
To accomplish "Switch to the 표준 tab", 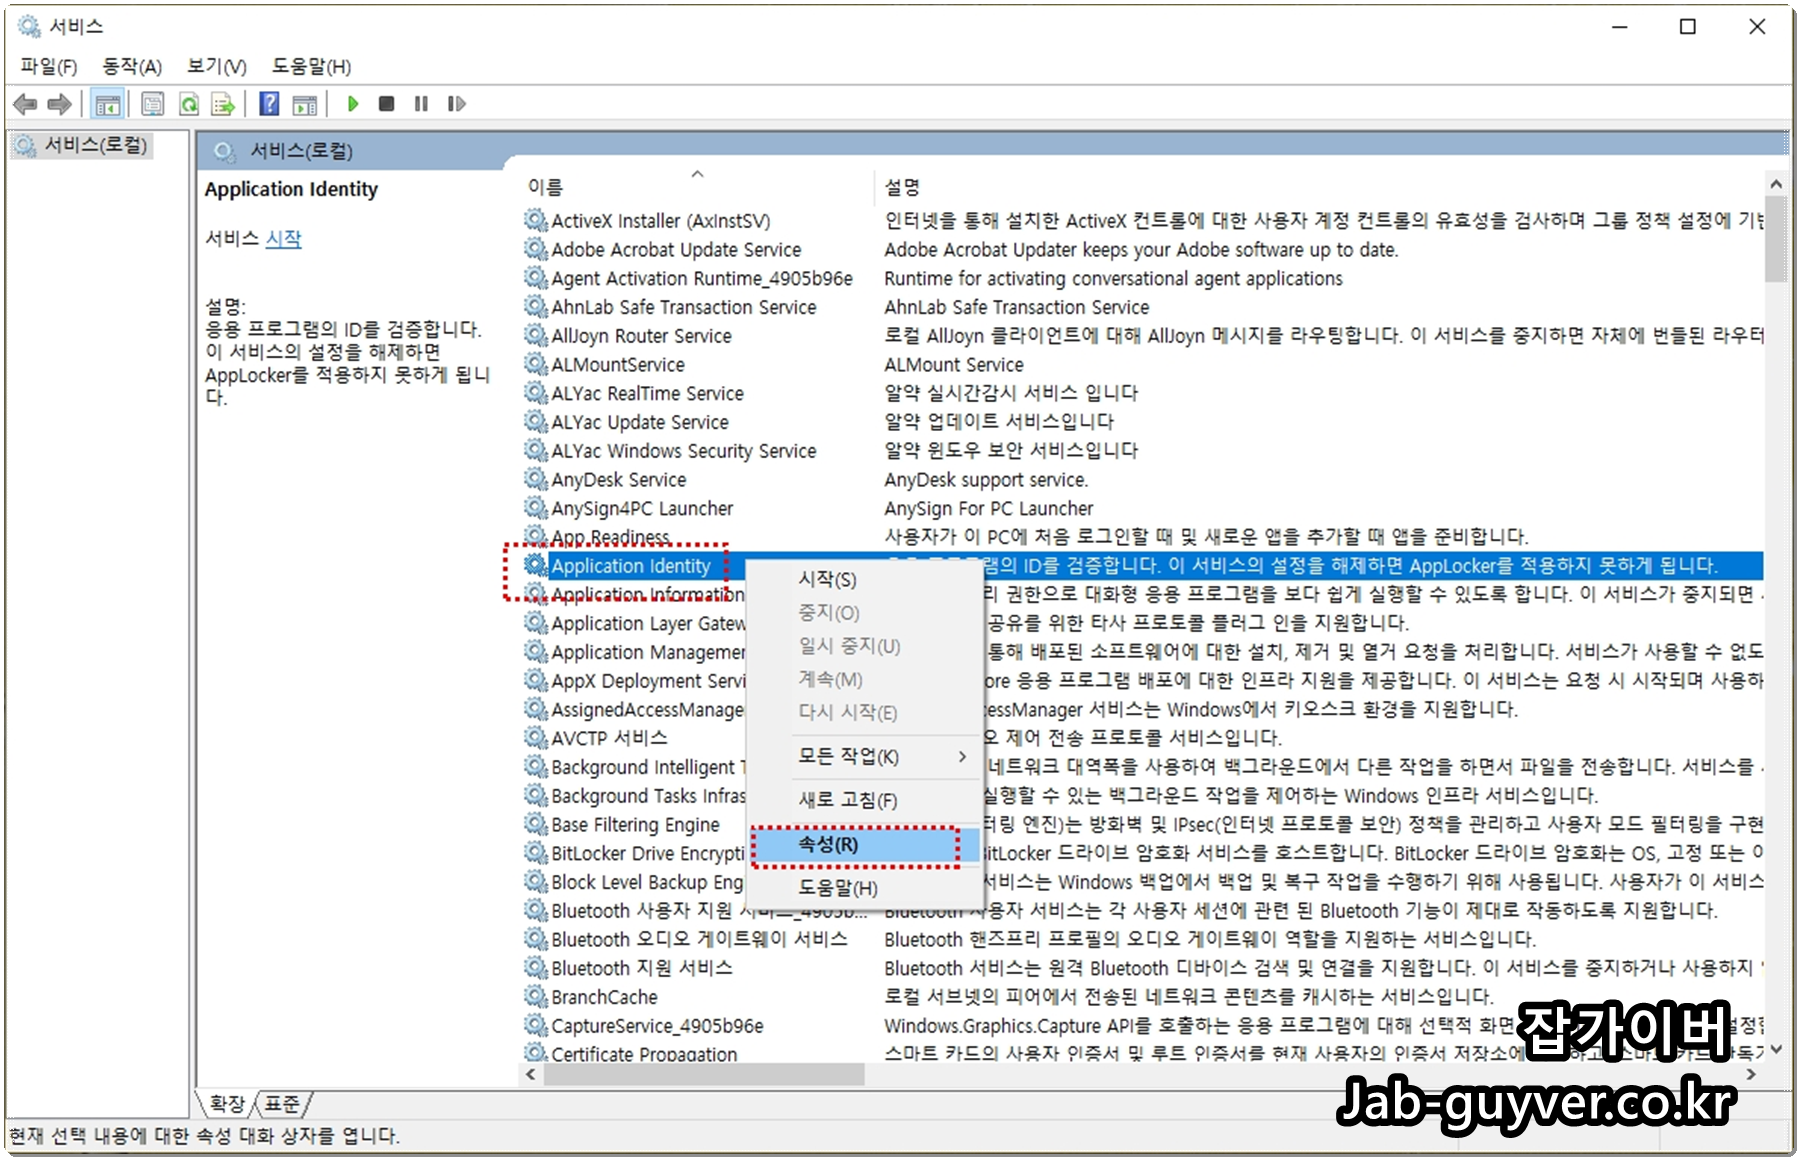I will pyautogui.click(x=283, y=1104).
